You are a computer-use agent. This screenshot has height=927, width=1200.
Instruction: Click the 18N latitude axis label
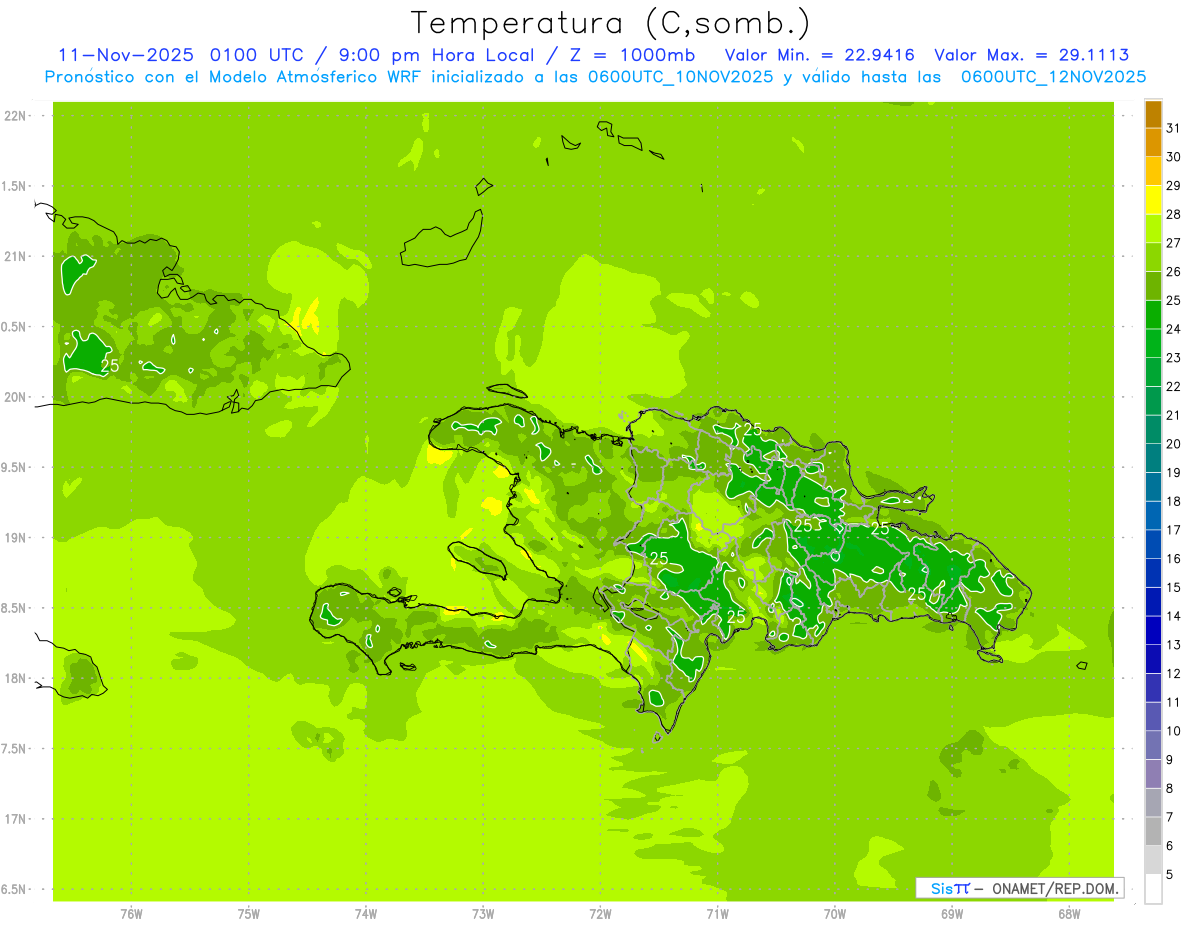tap(17, 678)
